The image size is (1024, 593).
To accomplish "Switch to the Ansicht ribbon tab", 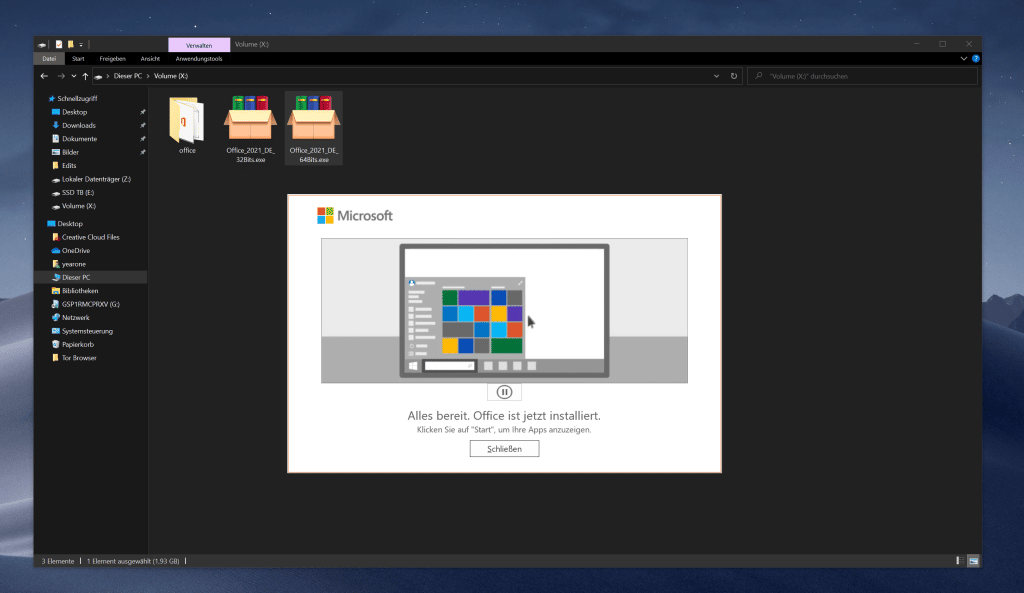I will pos(150,59).
